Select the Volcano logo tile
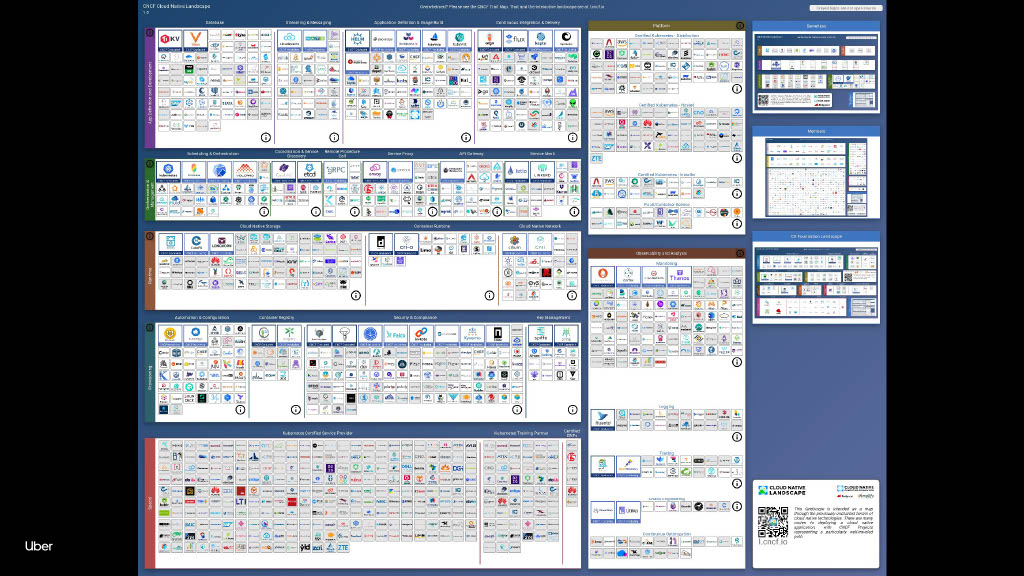Screen dimensions: 1024x576 click(x=244, y=172)
